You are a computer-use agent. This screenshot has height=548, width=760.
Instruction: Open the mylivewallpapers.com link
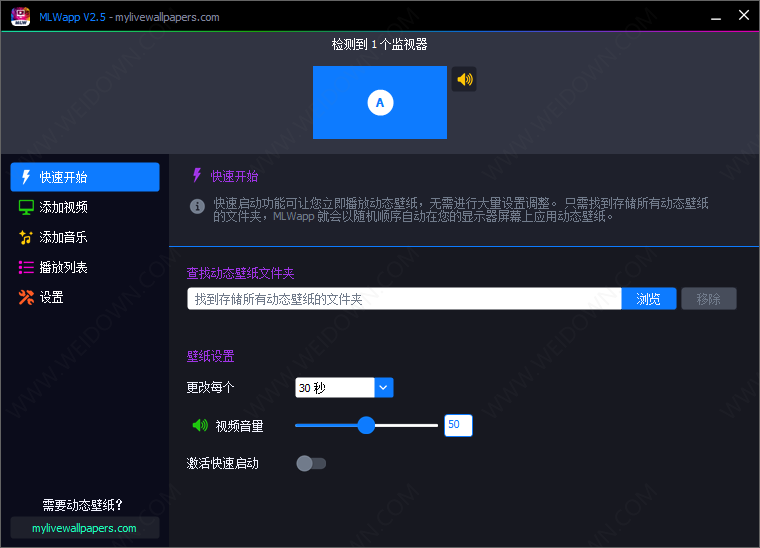click(x=84, y=528)
